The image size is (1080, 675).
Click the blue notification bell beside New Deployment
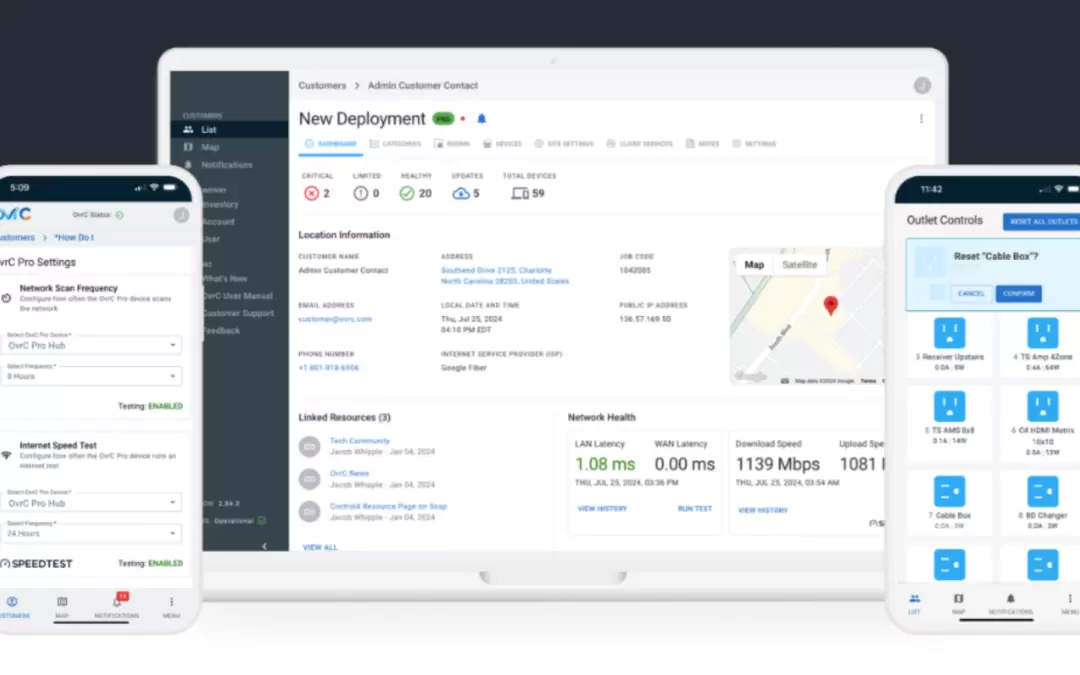[481, 119]
